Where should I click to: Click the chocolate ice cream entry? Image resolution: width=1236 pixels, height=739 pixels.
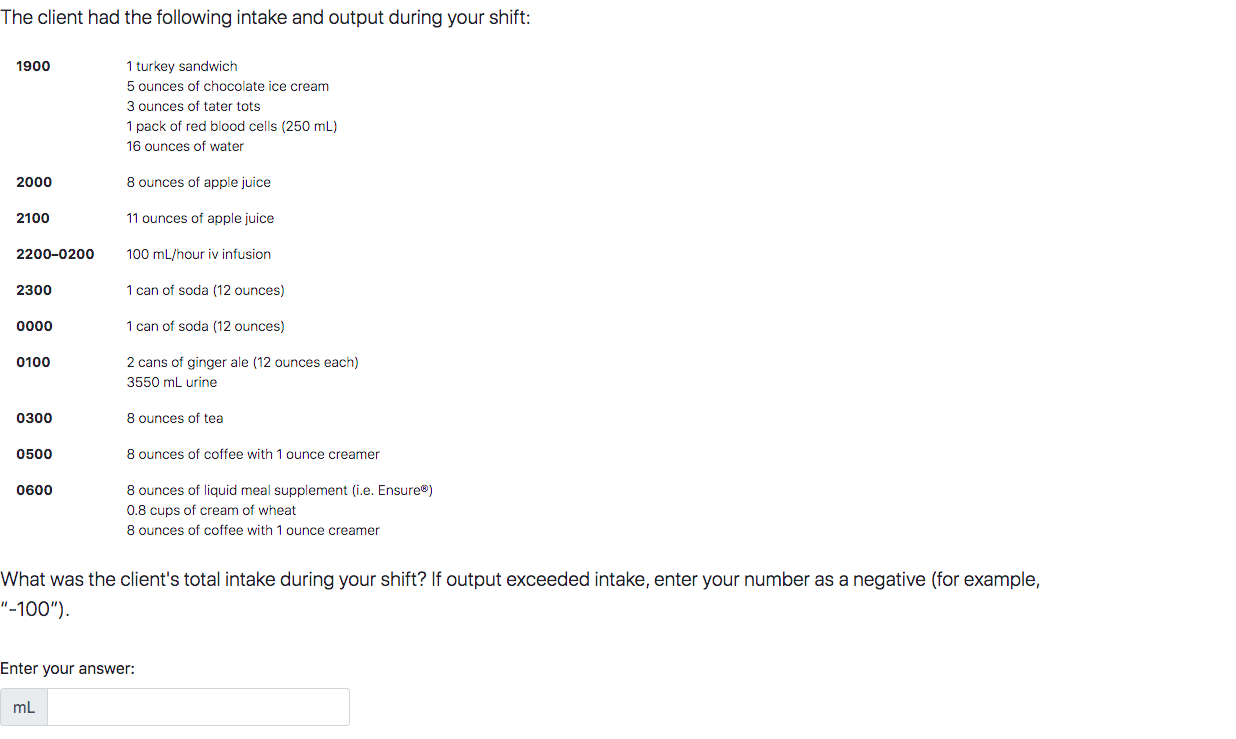(227, 86)
